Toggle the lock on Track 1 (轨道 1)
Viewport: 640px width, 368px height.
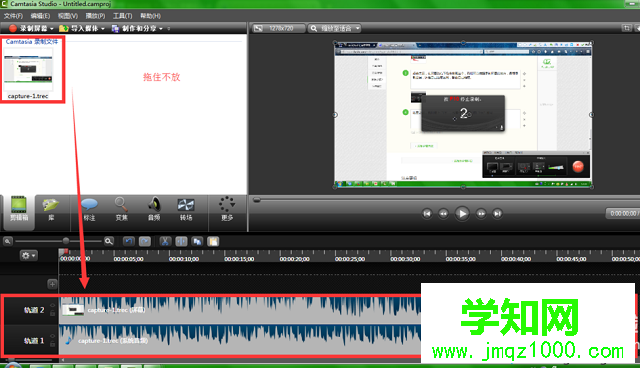point(52,344)
